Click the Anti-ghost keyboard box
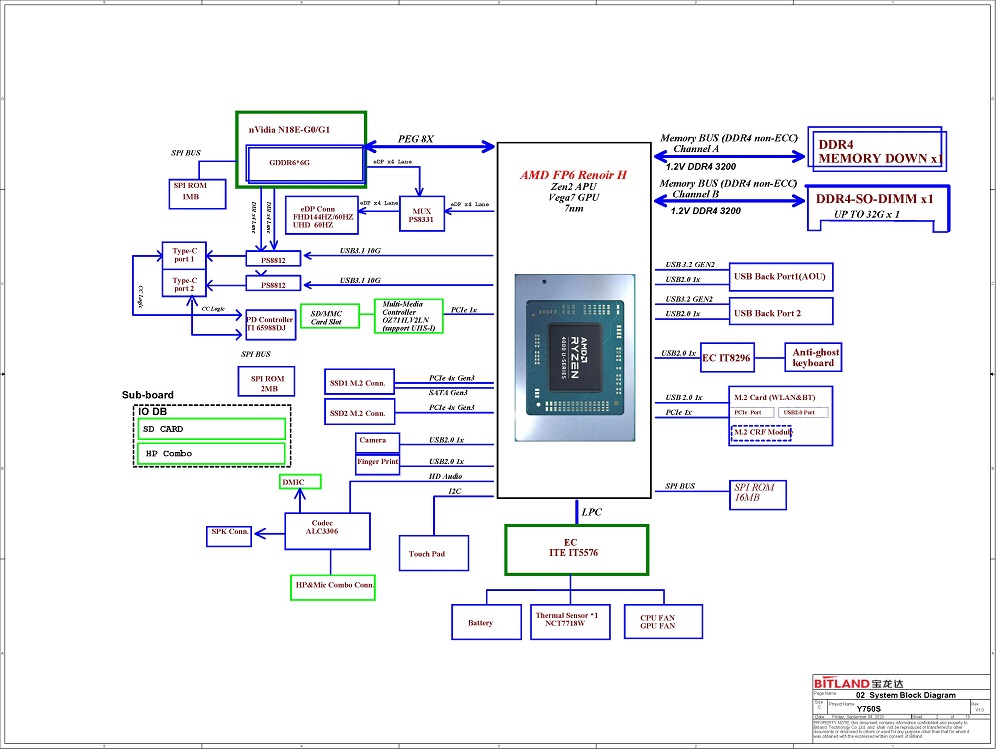Image resolution: width=1000 pixels, height=749 pixels. pyautogui.click(x=813, y=357)
